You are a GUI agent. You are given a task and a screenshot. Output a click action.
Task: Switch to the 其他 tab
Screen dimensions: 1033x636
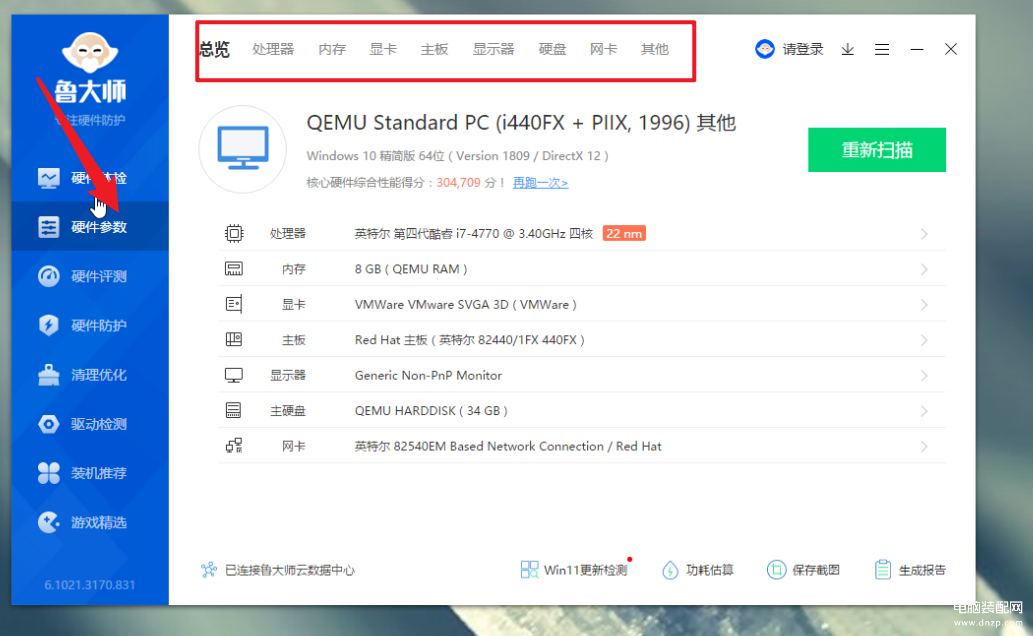tap(655, 49)
